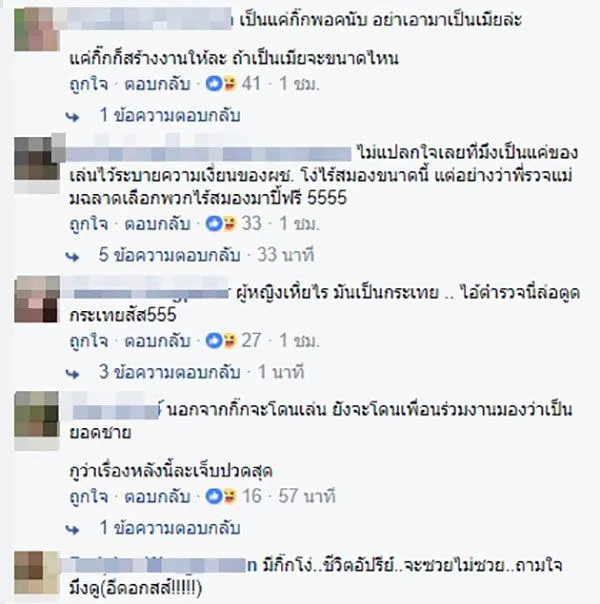The image size is (600, 604).
Task: Like the third comment with ถูกใจ
Action: pyautogui.click(x=89, y=341)
